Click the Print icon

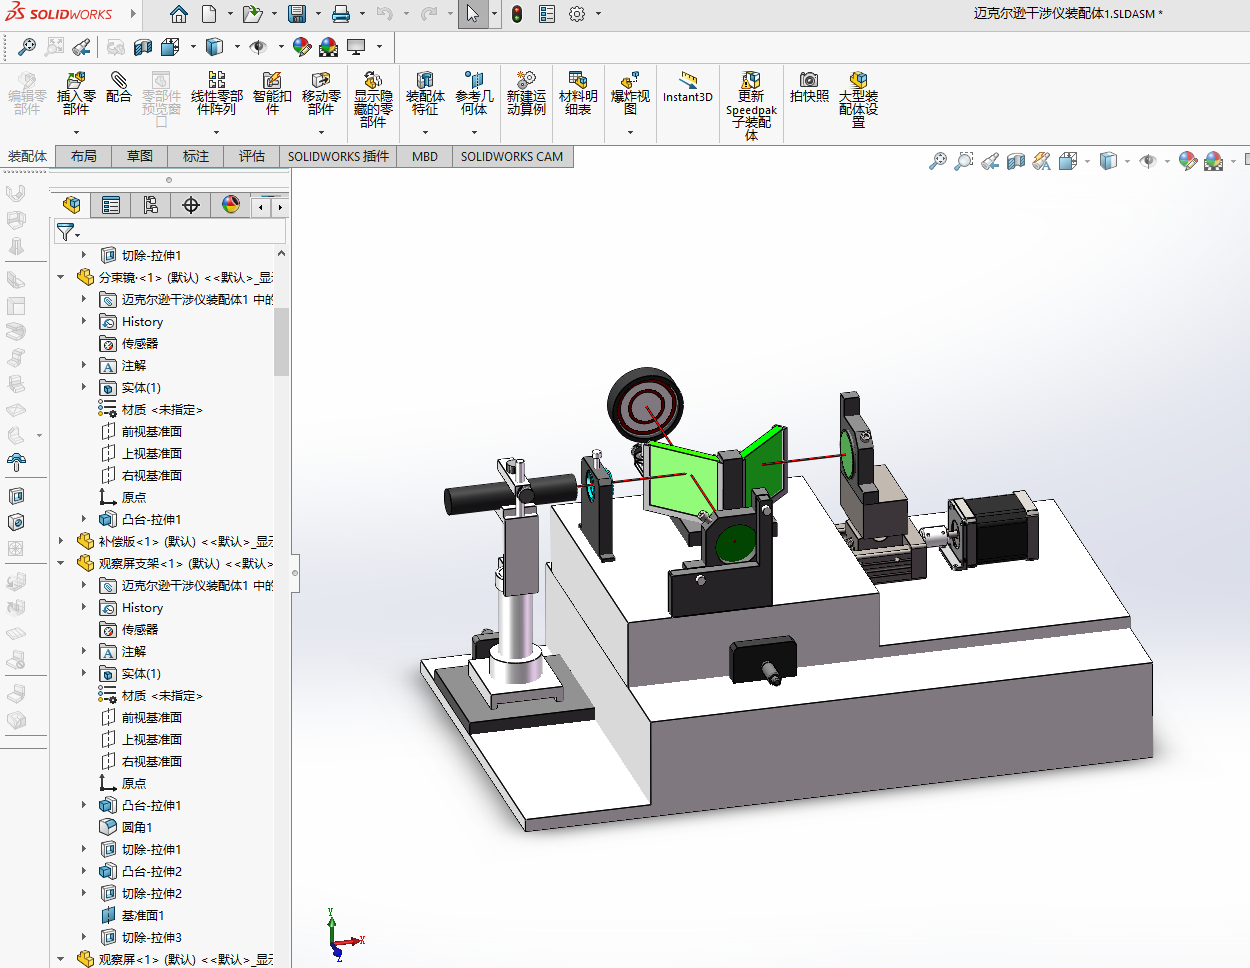point(341,14)
